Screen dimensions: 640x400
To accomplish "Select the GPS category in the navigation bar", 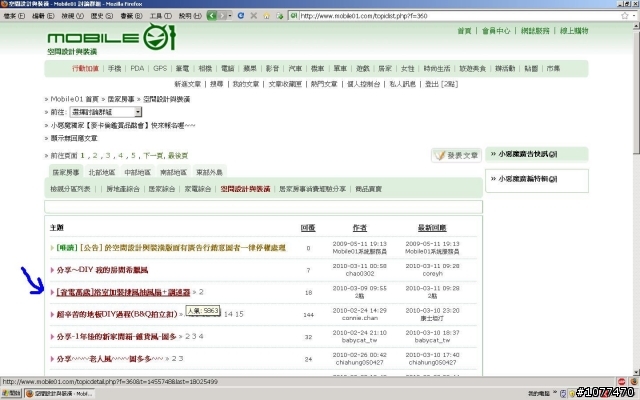I will coord(160,68).
